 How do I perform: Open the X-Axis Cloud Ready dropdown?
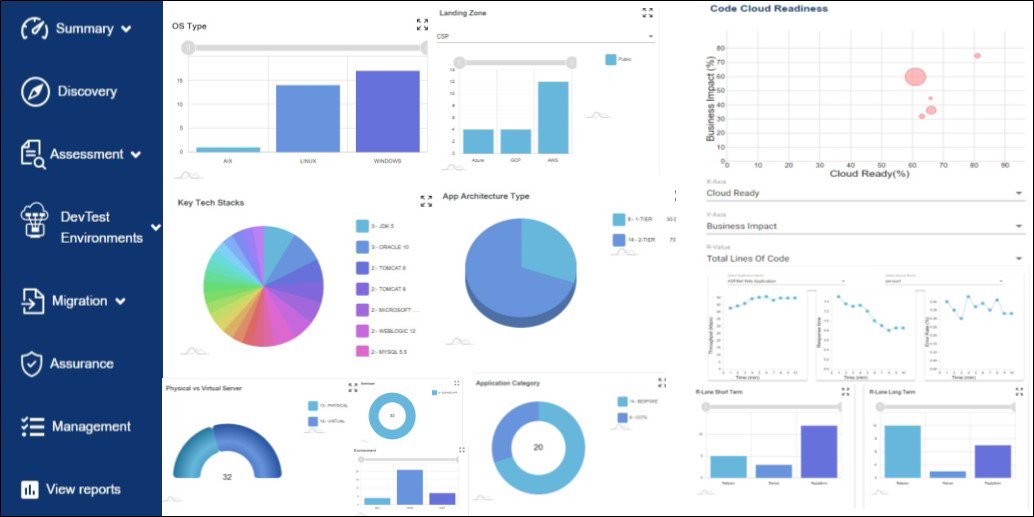pos(865,193)
